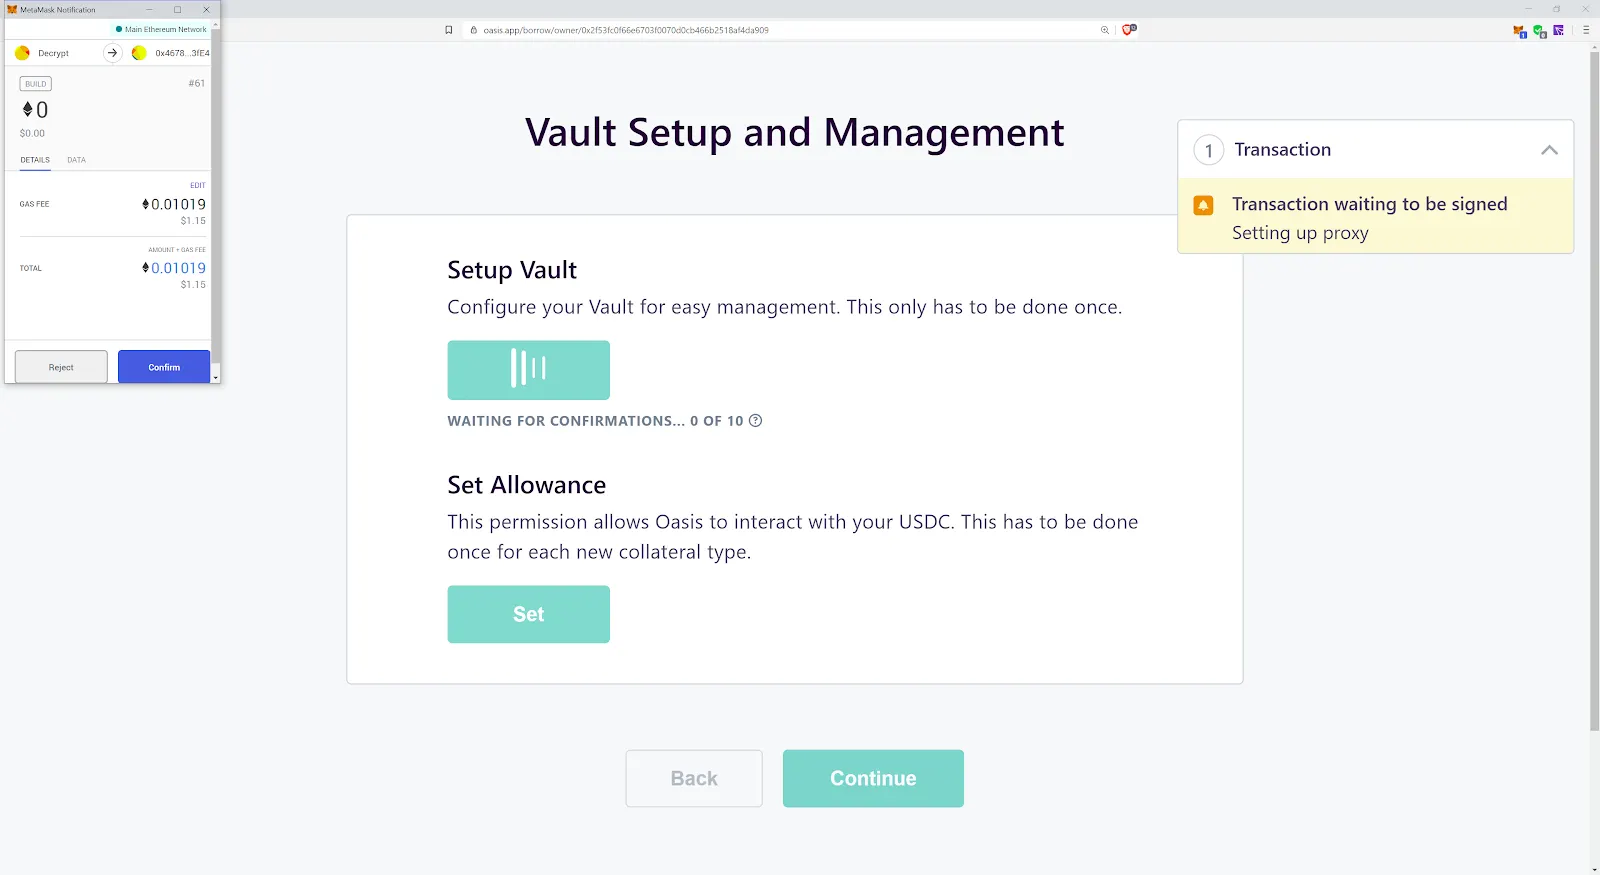Click the Brave Shields lion icon
This screenshot has height=875, width=1600.
point(1129,30)
